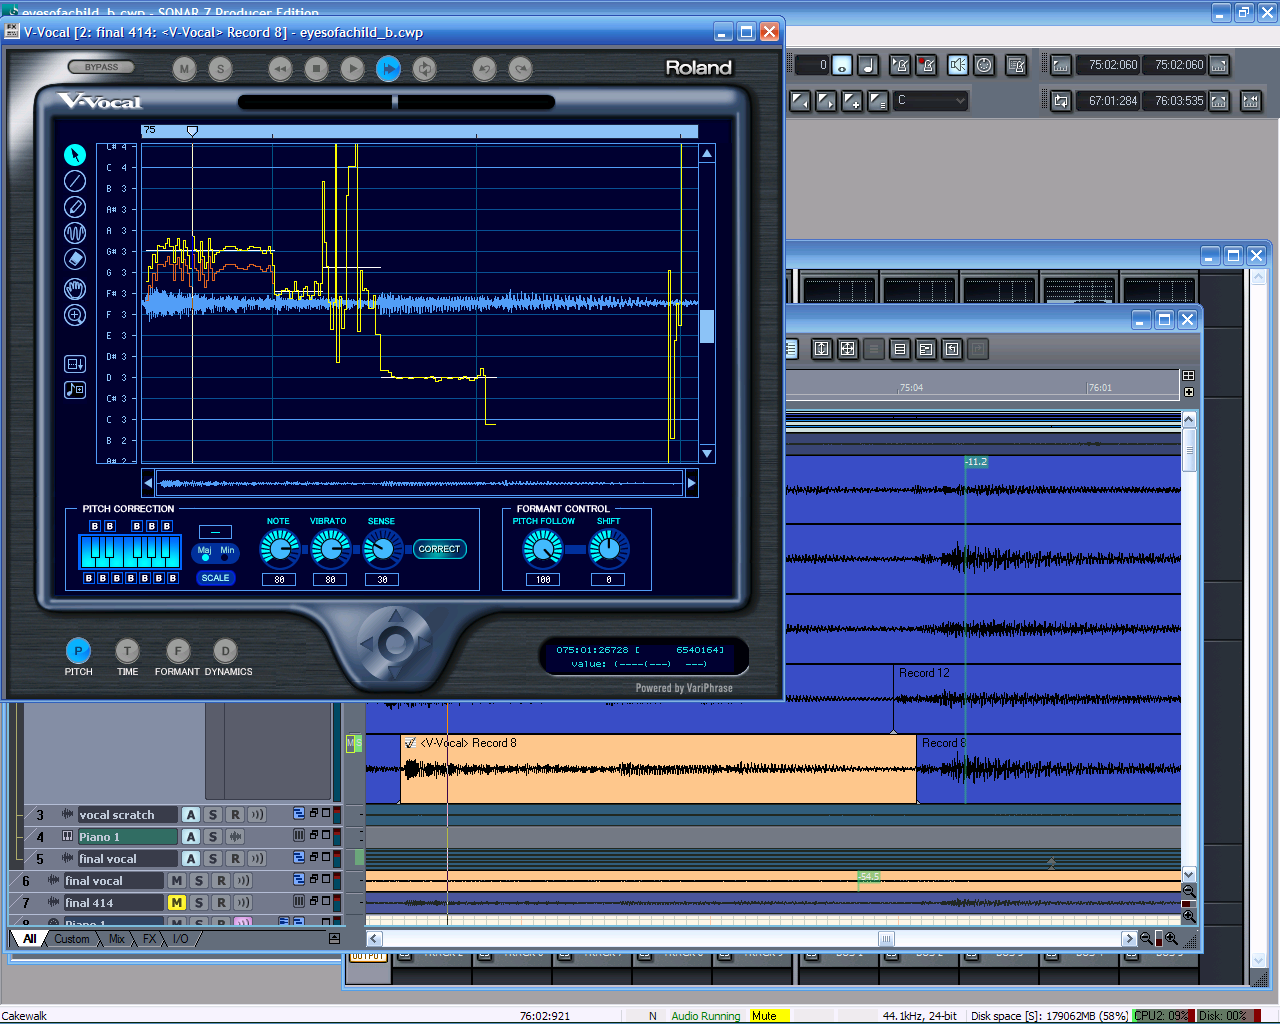Click the SCALE button

click(215, 578)
